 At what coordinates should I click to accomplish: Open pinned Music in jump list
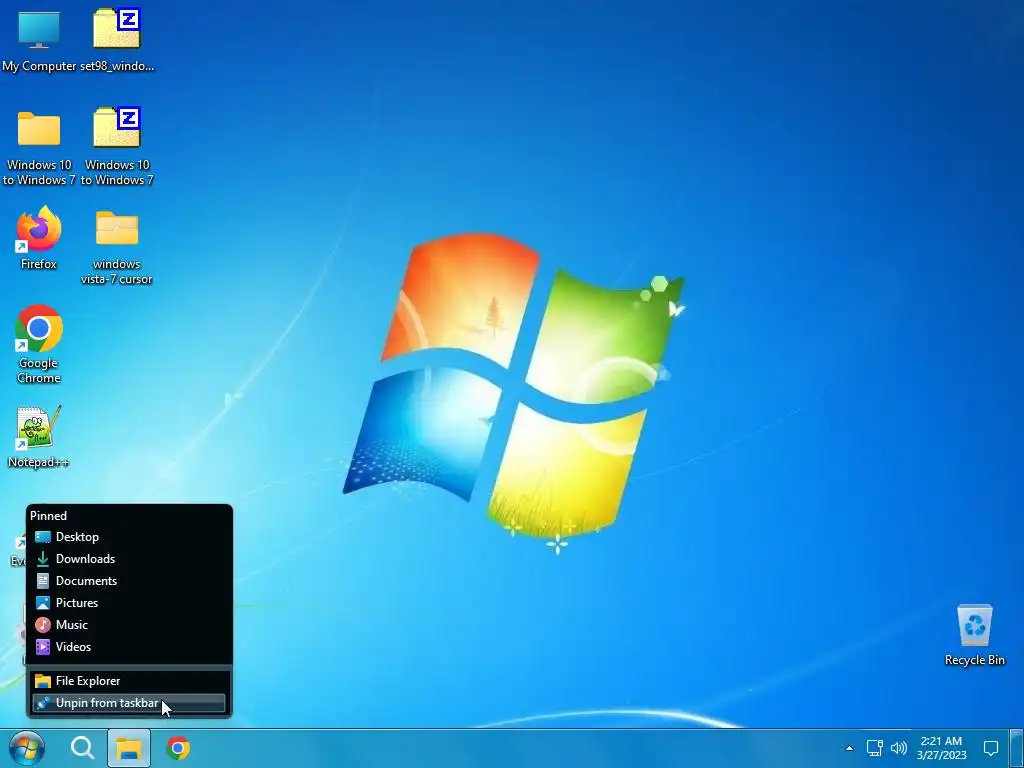129,625
